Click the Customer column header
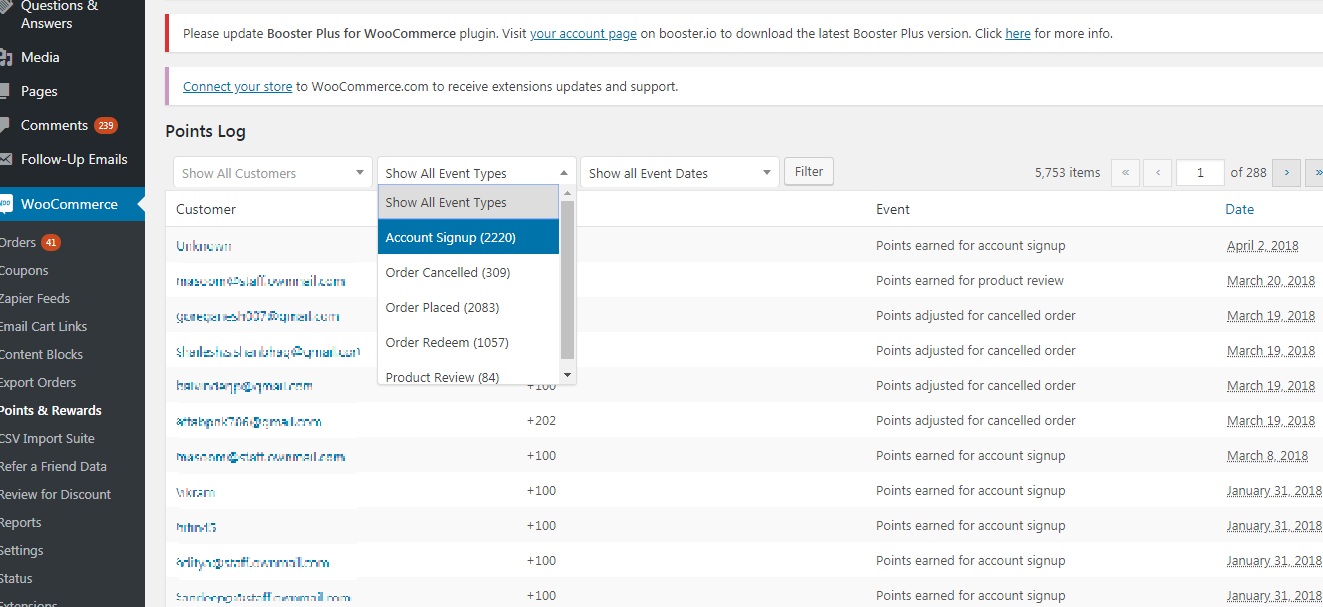The image size is (1323, 607). tap(206, 209)
